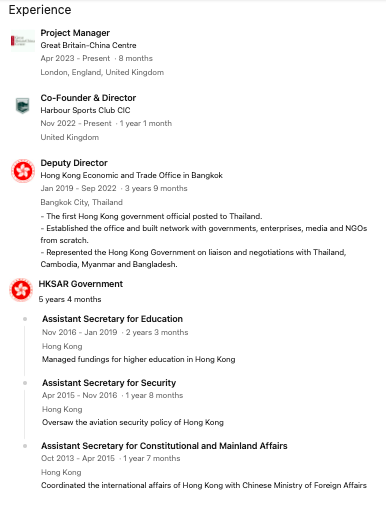Image resolution: width=386 pixels, height=508 pixels.
Task: Click the Great Britain-China Centre logo
Action: coord(23,41)
